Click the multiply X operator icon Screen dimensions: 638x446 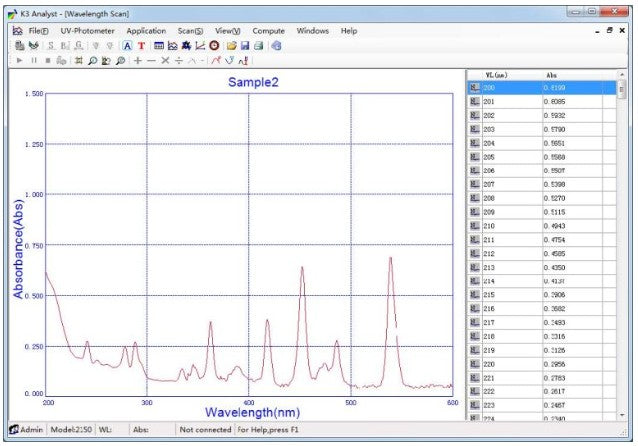(165, 61)
